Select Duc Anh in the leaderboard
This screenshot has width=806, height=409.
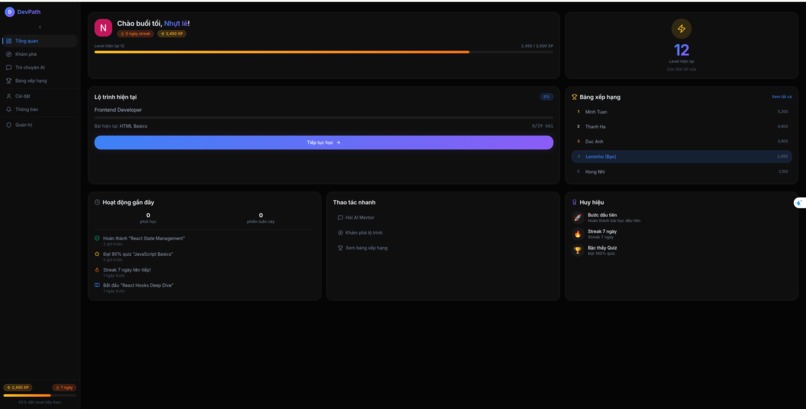pos(681,141)
